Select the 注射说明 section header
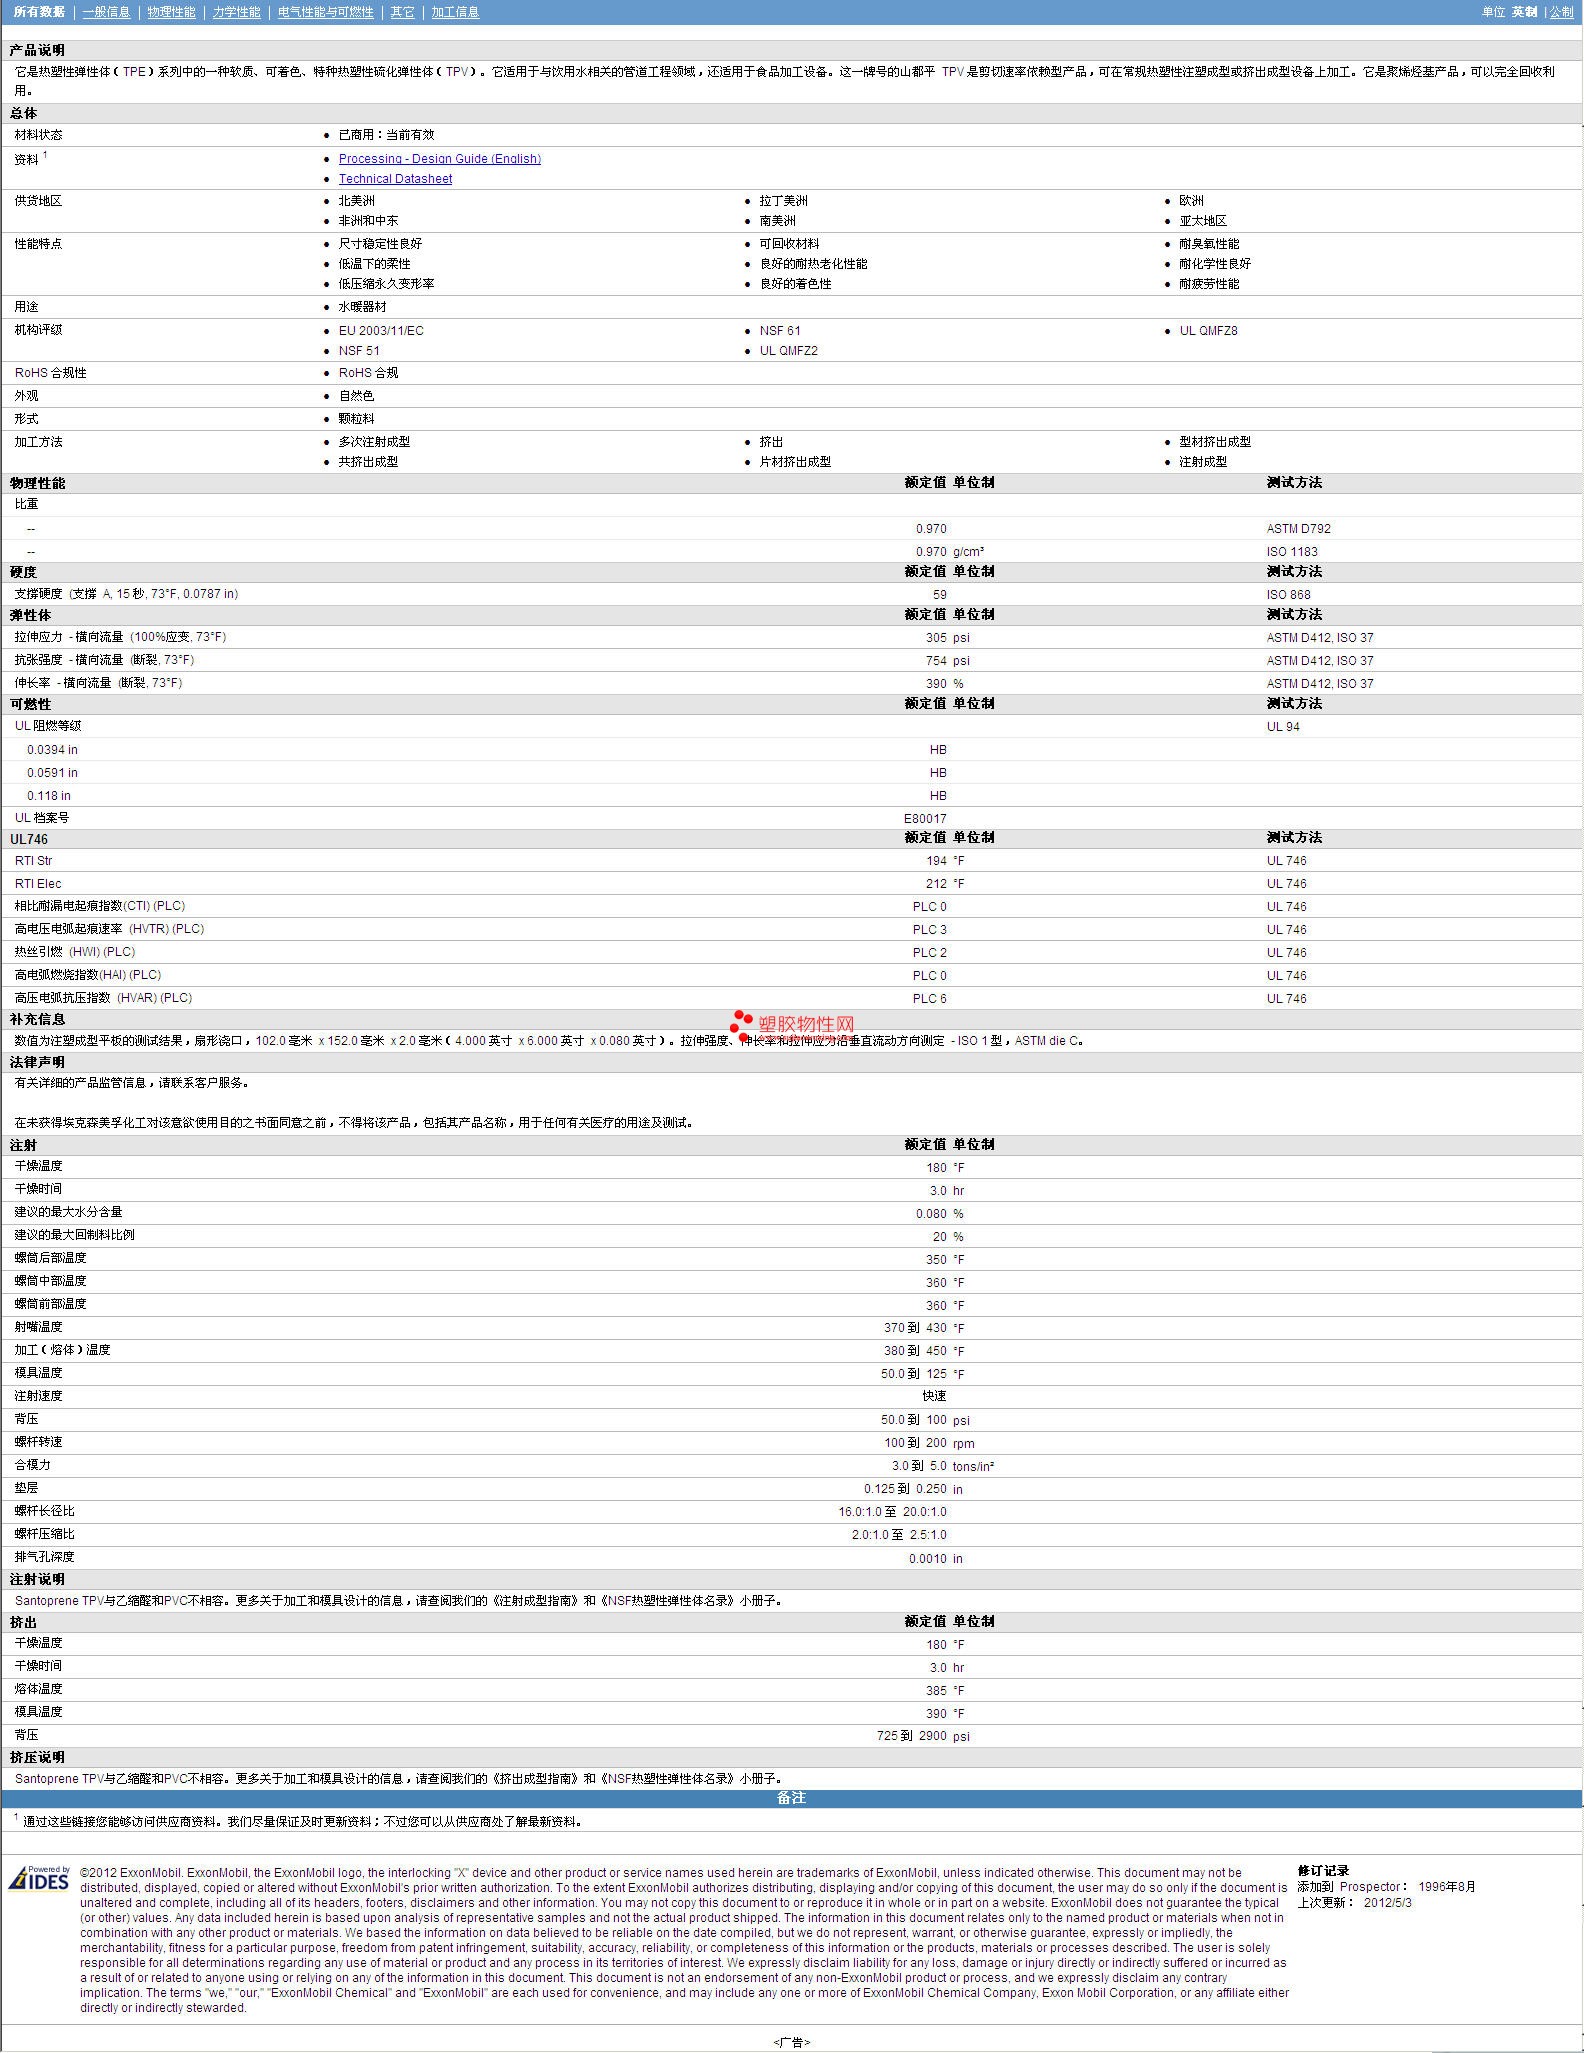This screenshot has height=2053, width=1584. (37, 1579)
